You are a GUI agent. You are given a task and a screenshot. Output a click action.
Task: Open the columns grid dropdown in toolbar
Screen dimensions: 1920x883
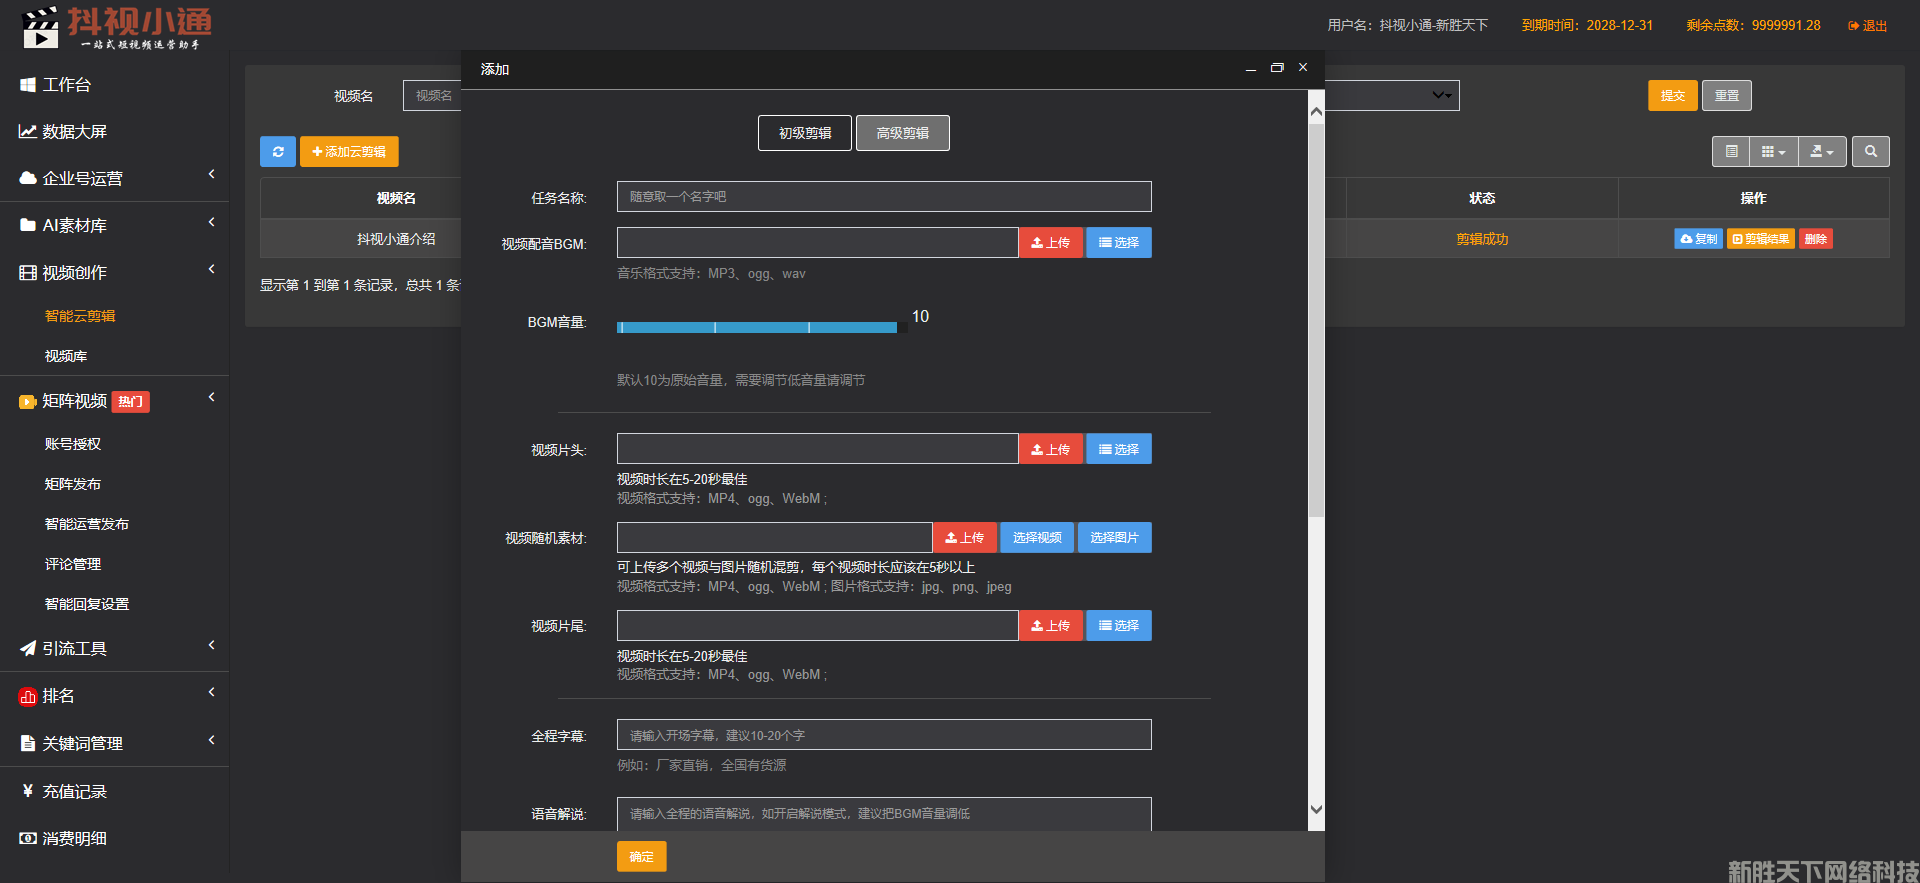point(1772,152)
